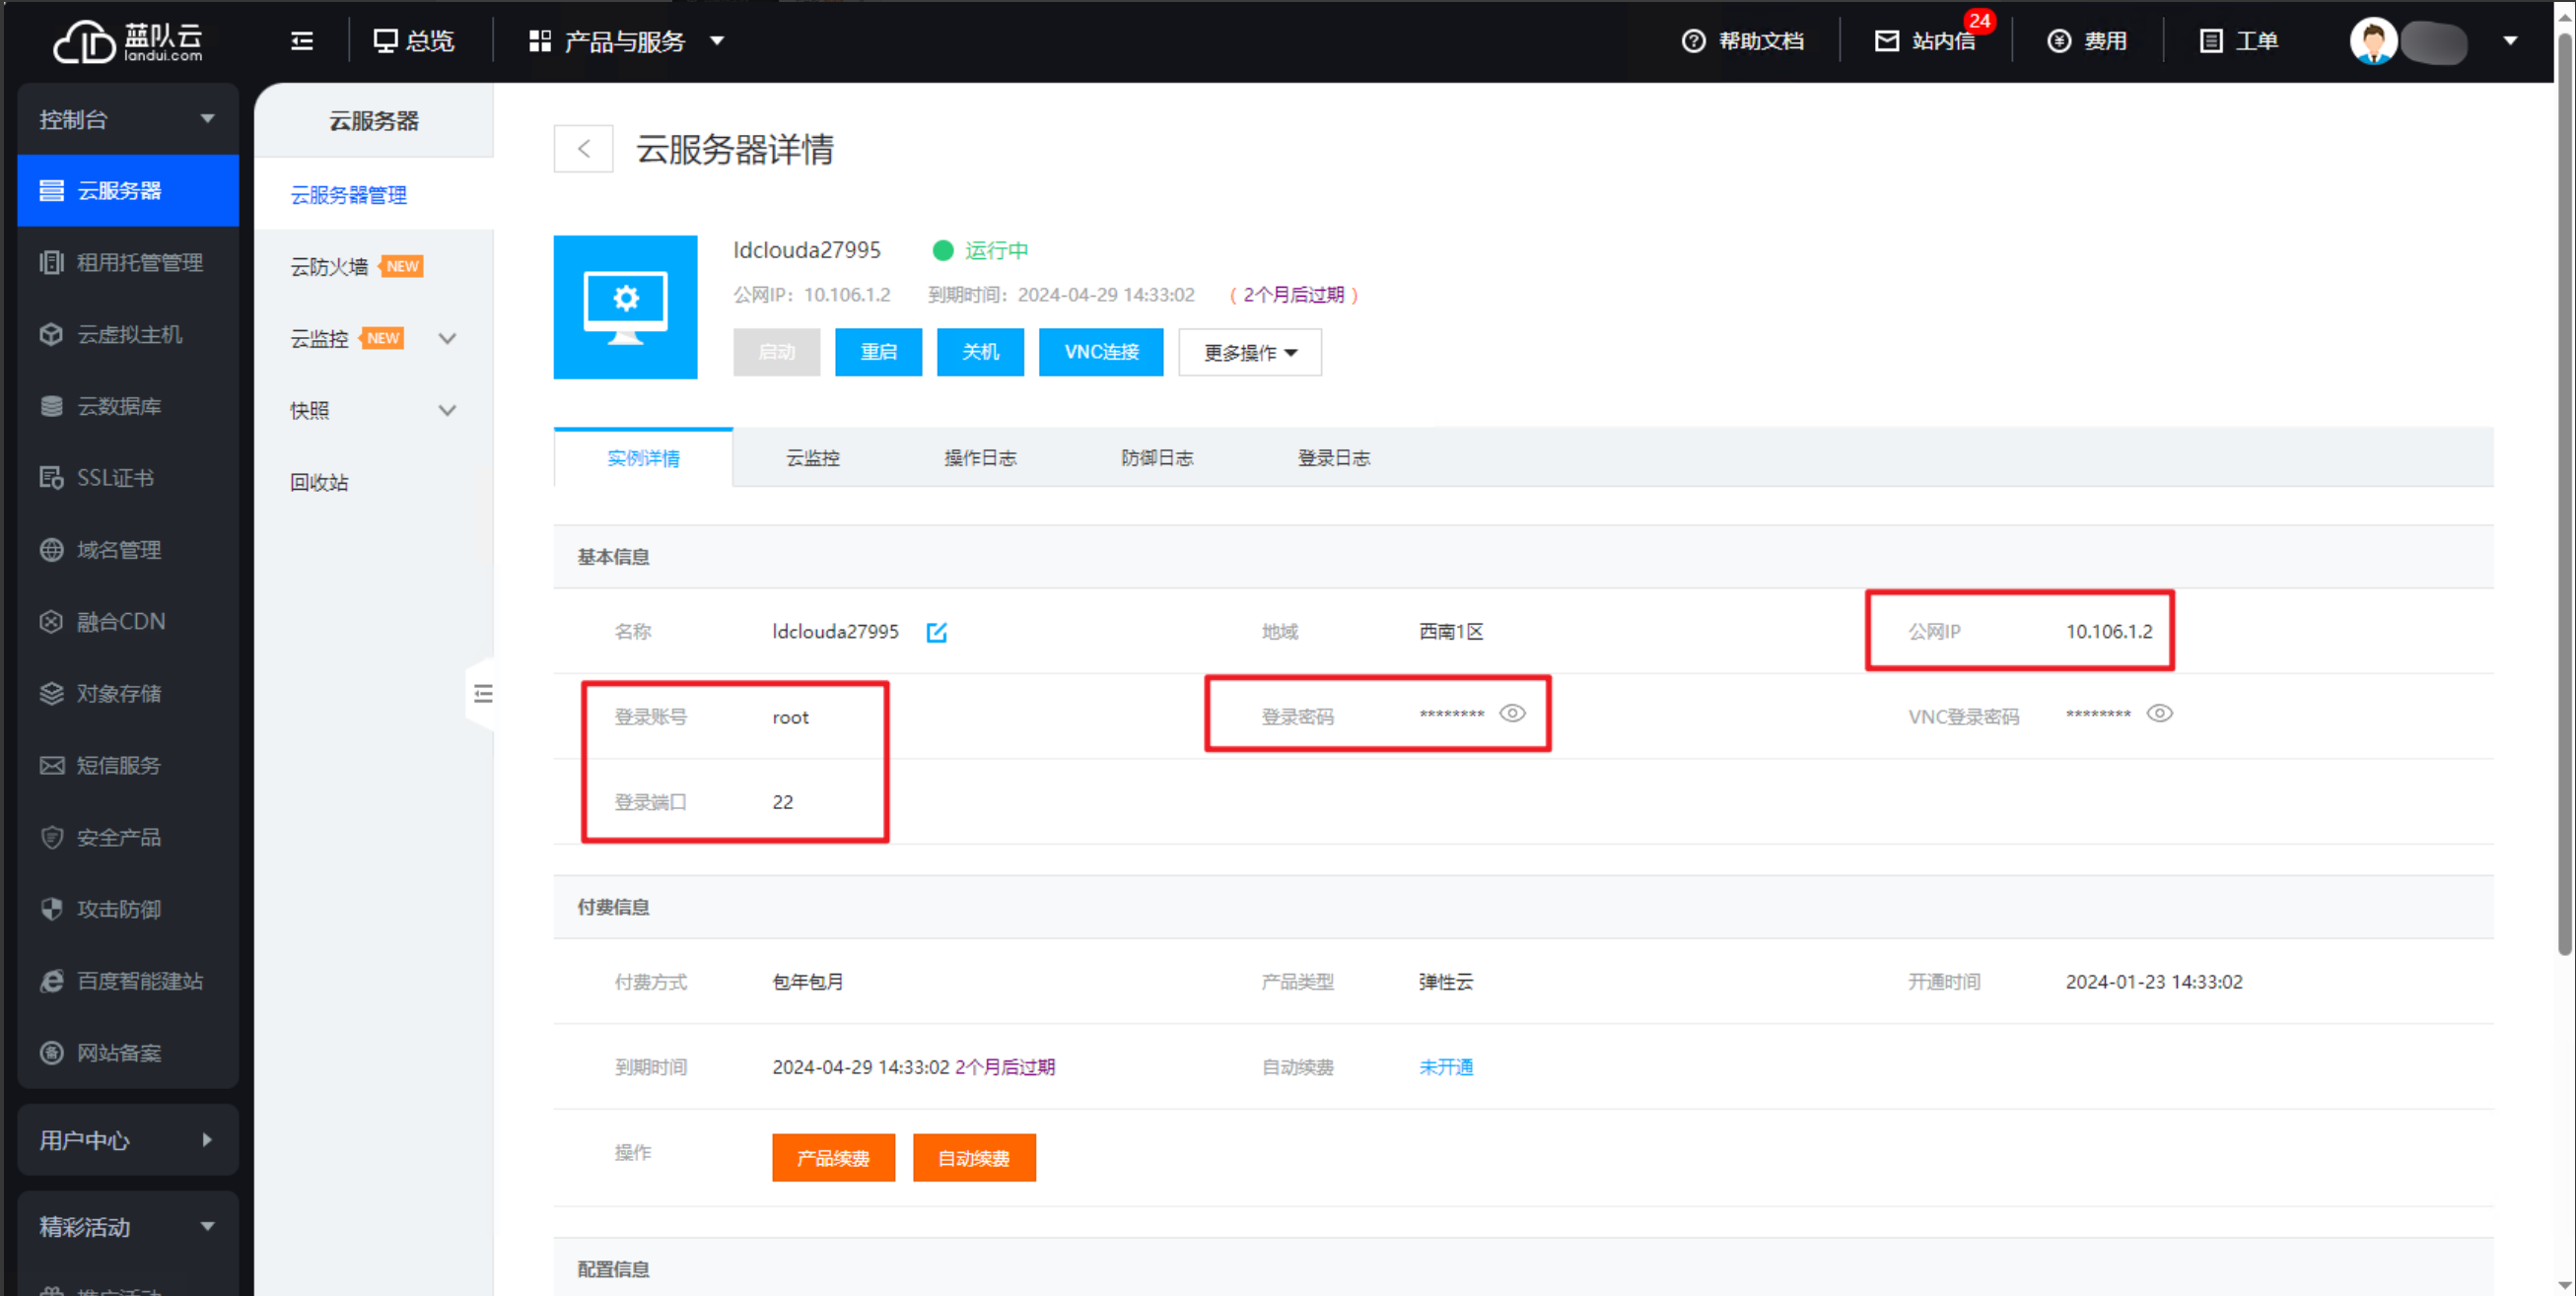The image size is (2576, 1296).
Task: Click the orange 产品续费 button
Action: [832, 1158]
